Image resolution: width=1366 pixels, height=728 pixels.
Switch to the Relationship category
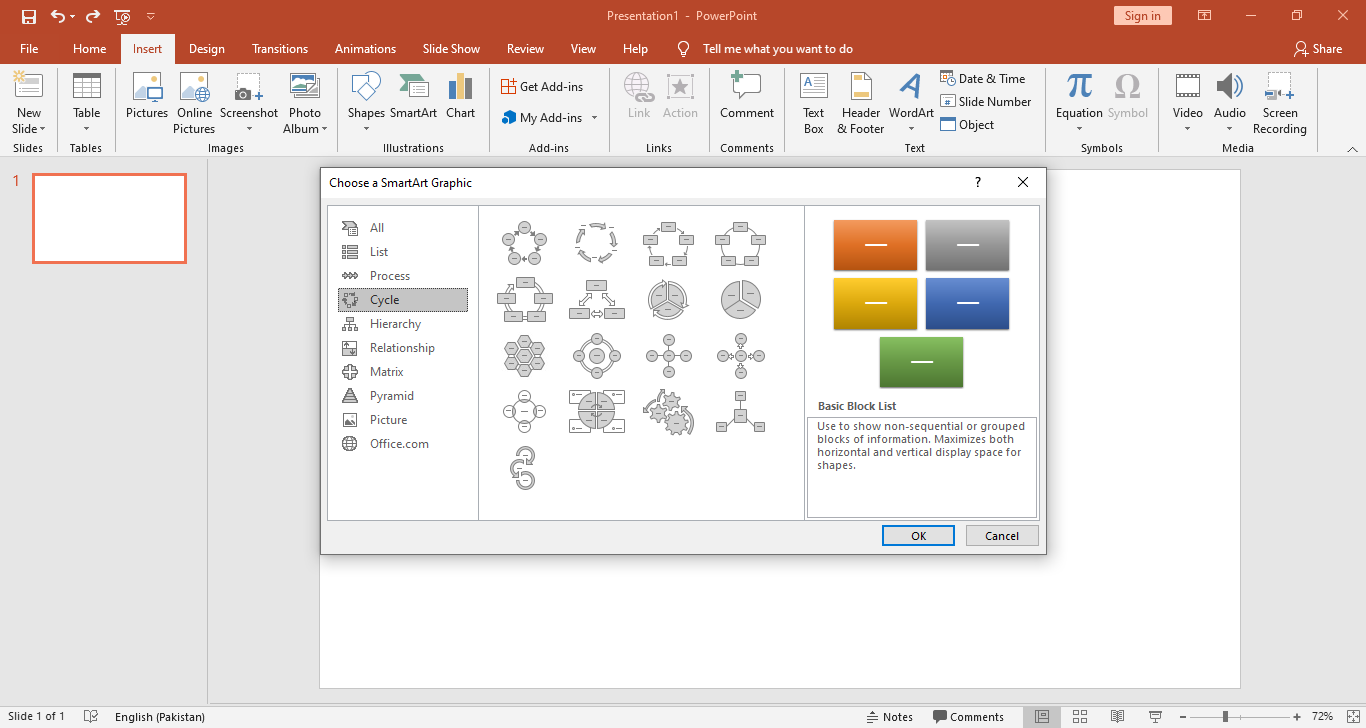tap(403, 348)
